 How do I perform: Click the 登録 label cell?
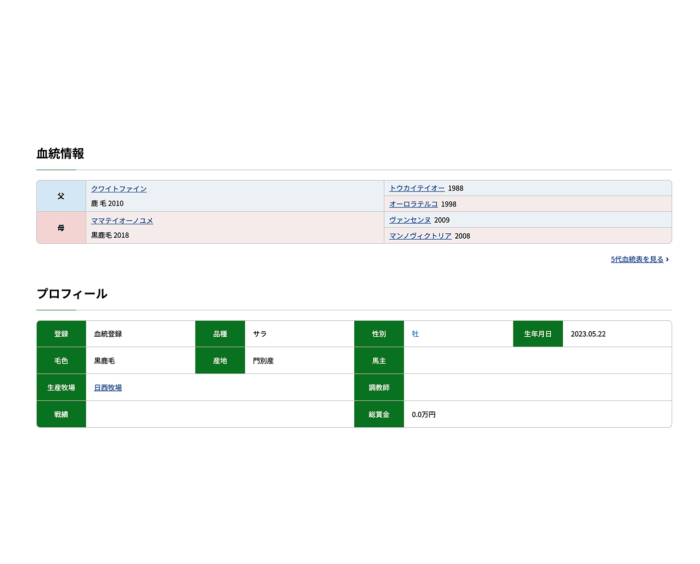tap(61, 334)
